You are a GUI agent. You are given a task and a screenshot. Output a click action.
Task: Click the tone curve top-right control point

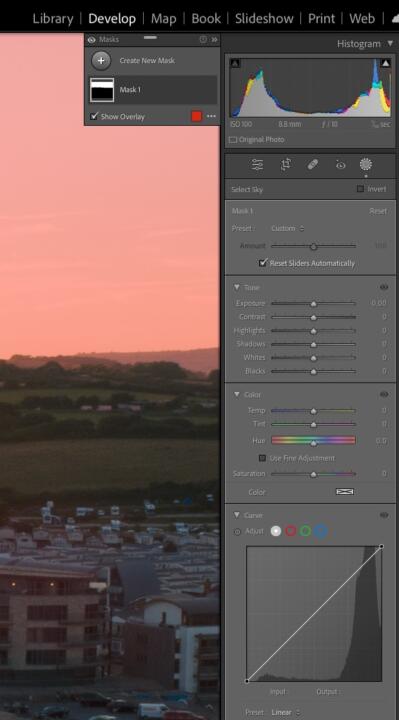(382, 546)
